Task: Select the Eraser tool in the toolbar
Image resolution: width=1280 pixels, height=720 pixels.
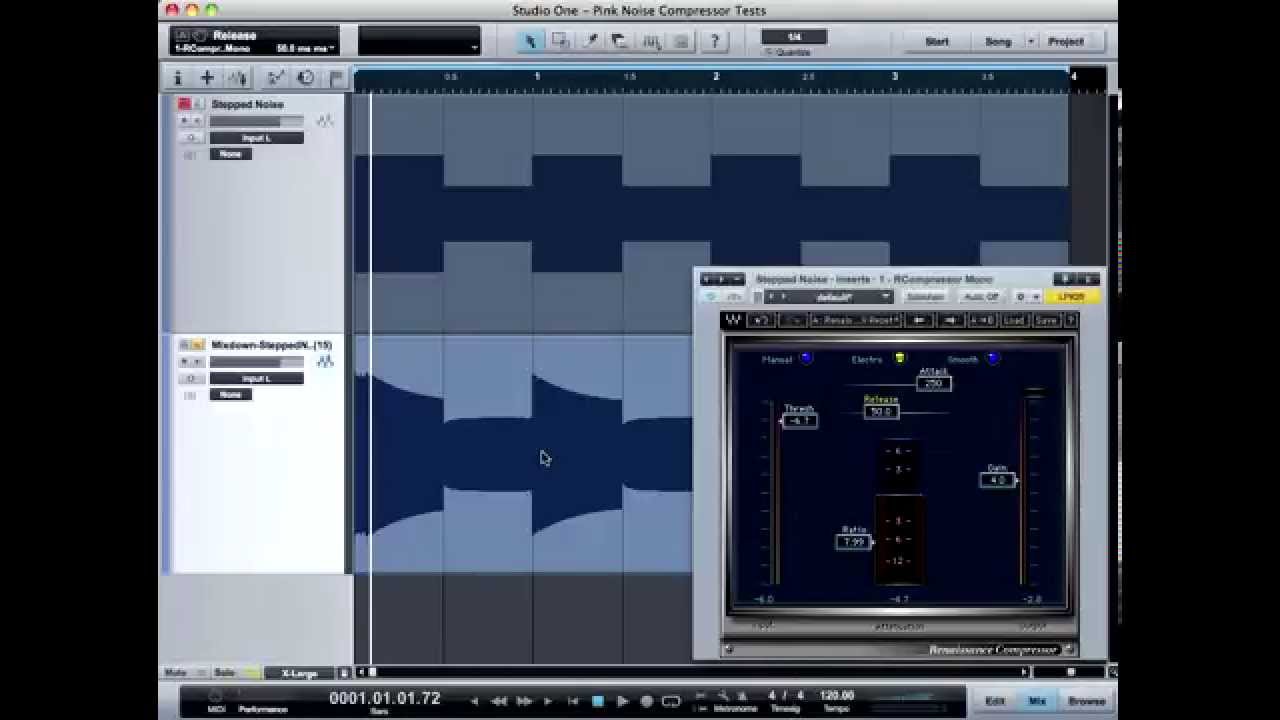Action: pos(620,41)
